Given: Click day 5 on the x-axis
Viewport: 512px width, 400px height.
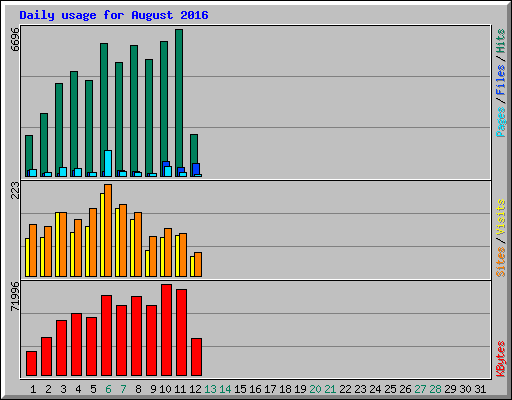Looking at the screenshot, I should click(x=93, y=389).
